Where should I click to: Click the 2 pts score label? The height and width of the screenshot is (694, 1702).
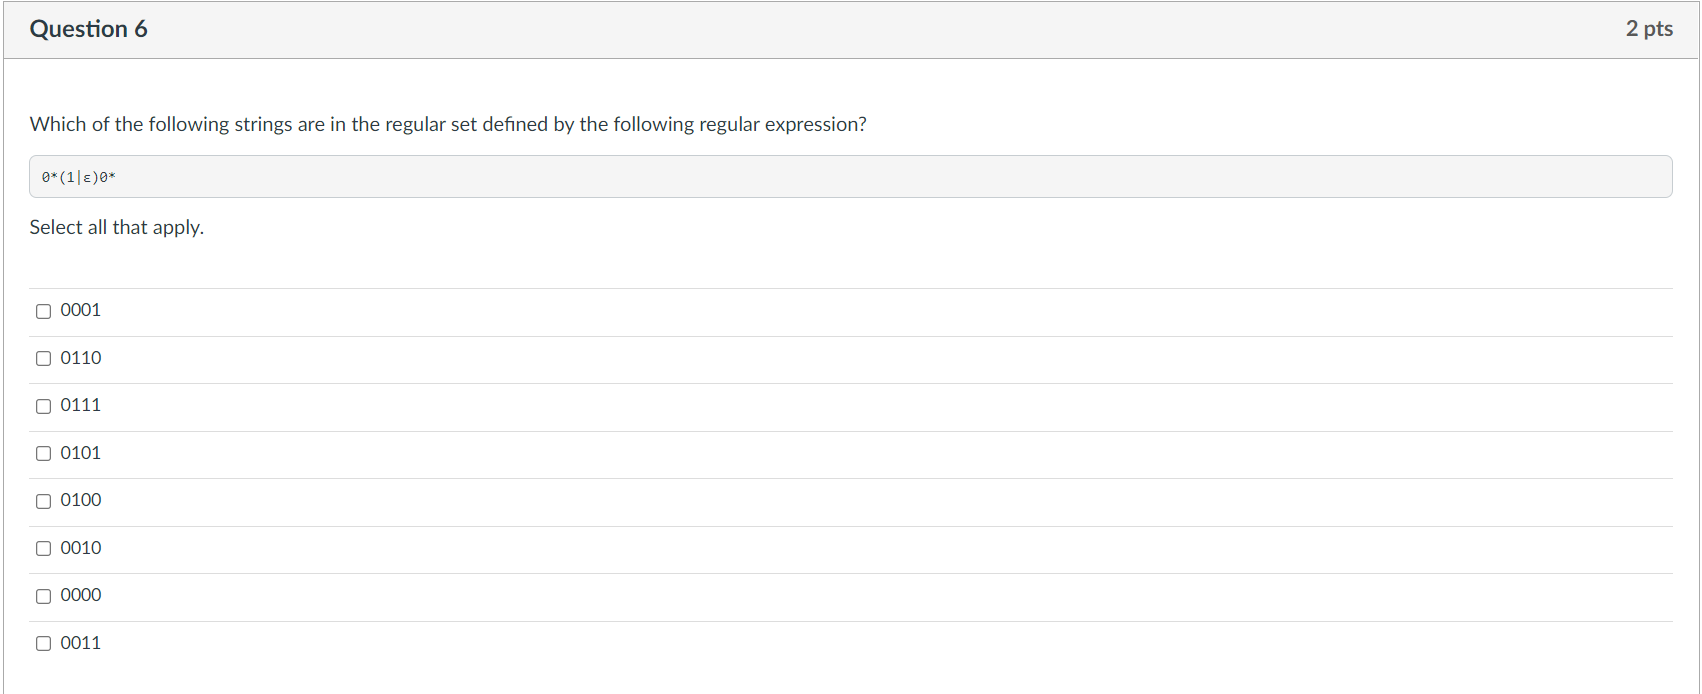coord(1649,29)
